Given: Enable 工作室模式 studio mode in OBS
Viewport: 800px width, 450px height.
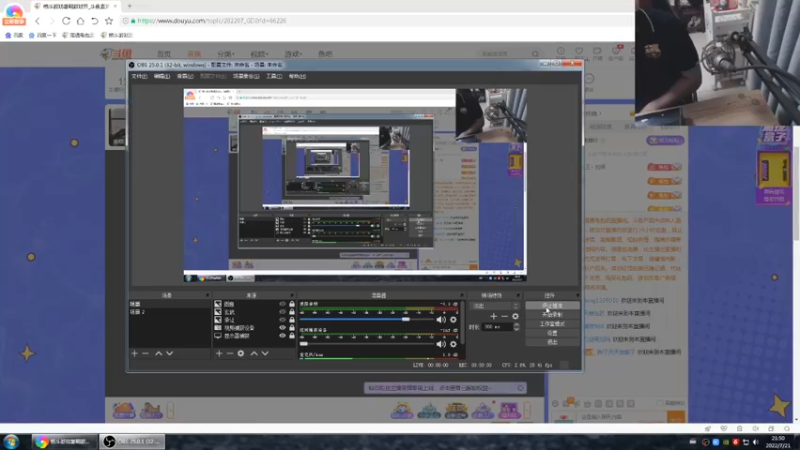Looking at the screenshot, I should (552, 324).
